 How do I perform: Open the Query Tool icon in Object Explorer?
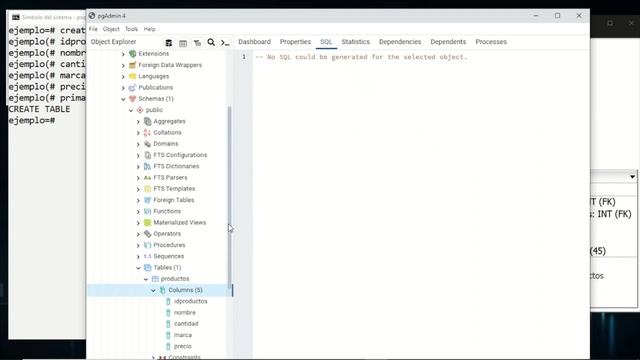[169, 42]
